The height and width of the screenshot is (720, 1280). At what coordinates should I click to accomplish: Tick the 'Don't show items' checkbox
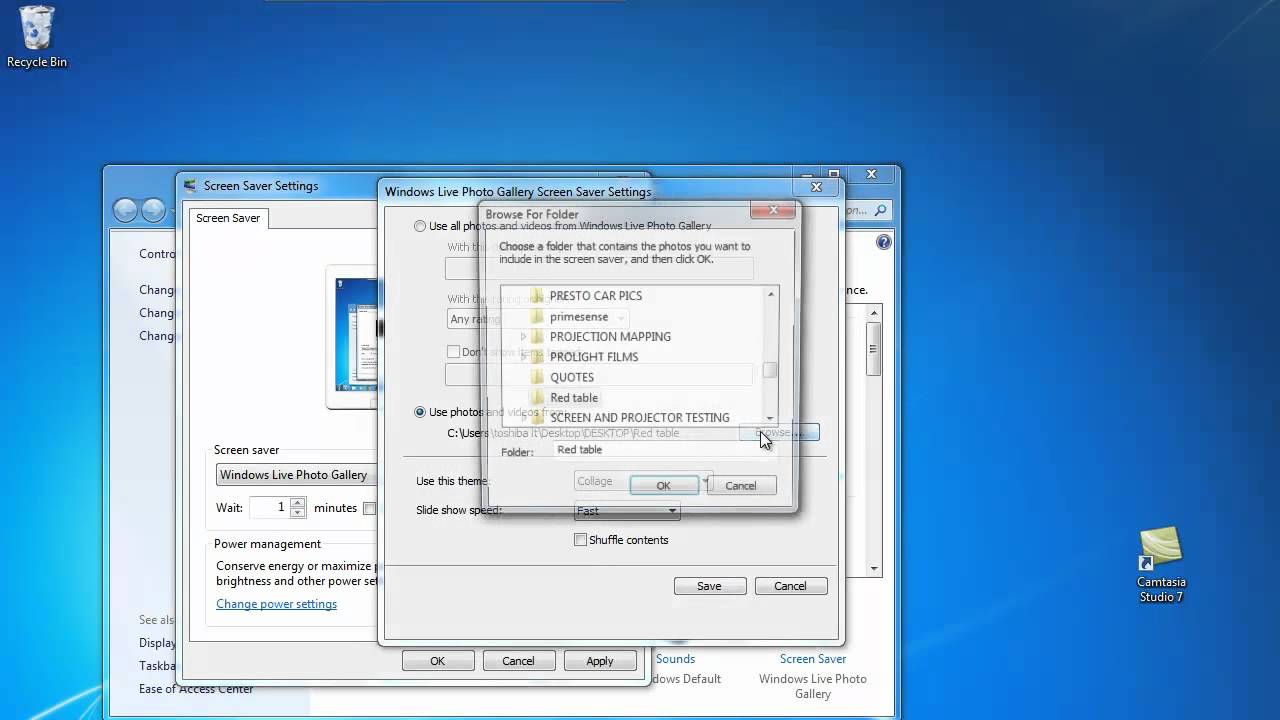point(453,352)
